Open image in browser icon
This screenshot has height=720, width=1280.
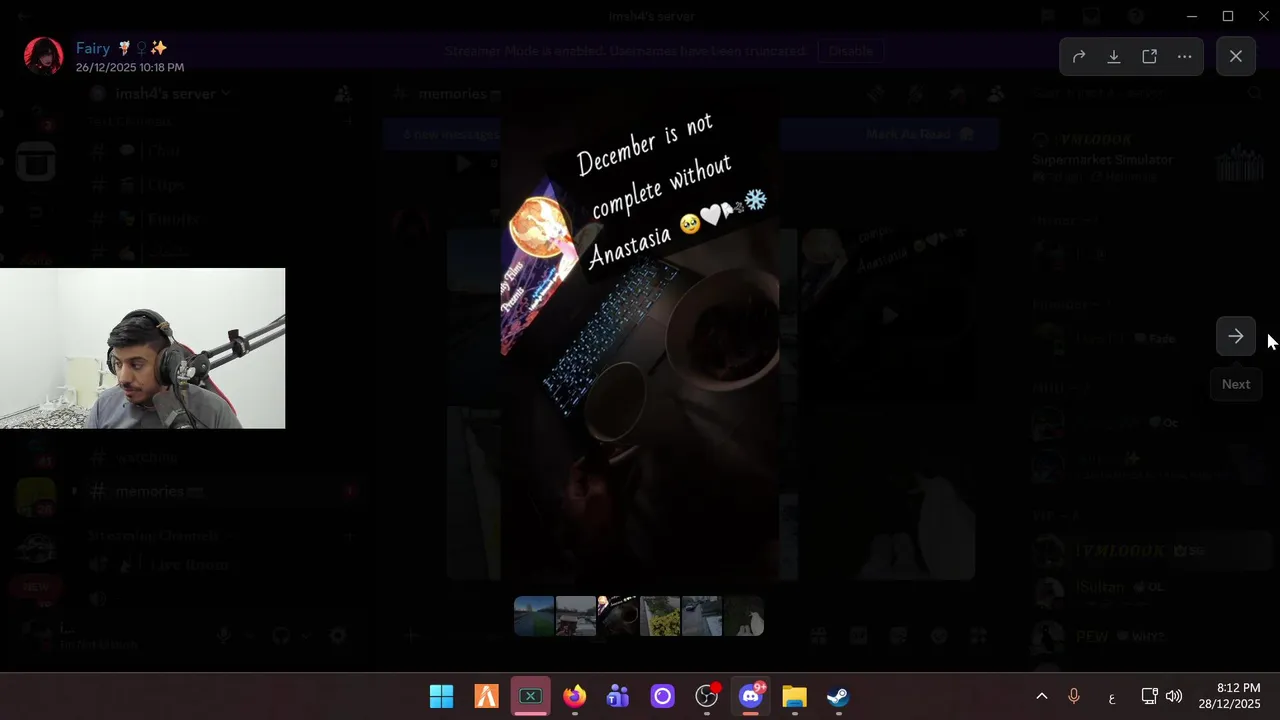(1149, 57)
